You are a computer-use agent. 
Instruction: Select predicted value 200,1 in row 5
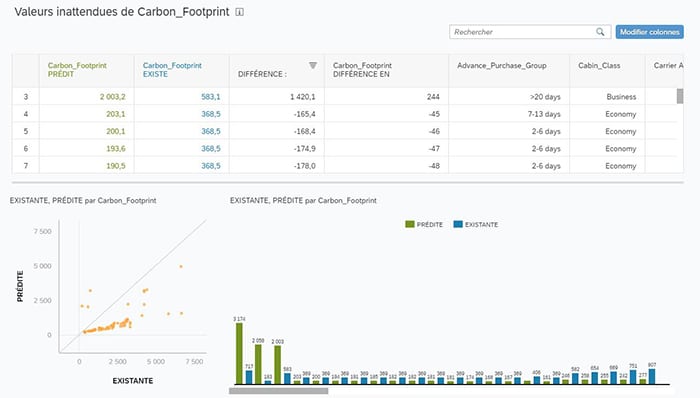(x=116, y=132)
